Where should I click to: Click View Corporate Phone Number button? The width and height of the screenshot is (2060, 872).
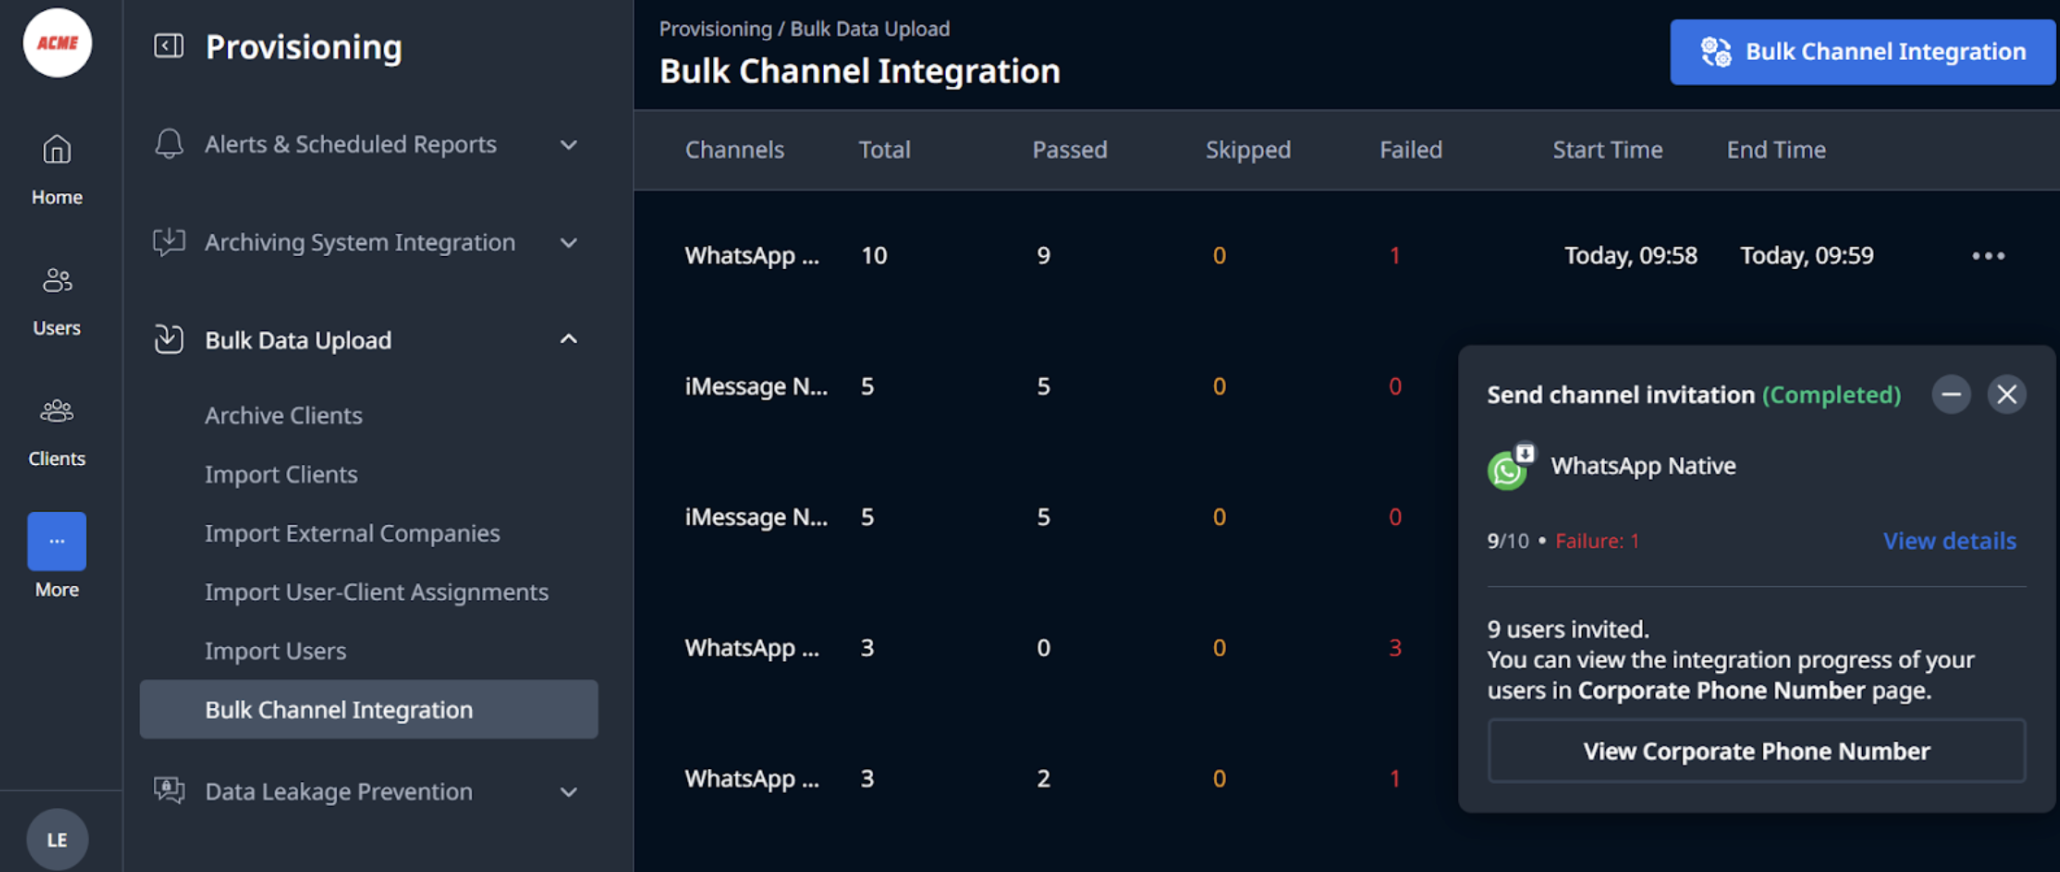[1756, 751]
